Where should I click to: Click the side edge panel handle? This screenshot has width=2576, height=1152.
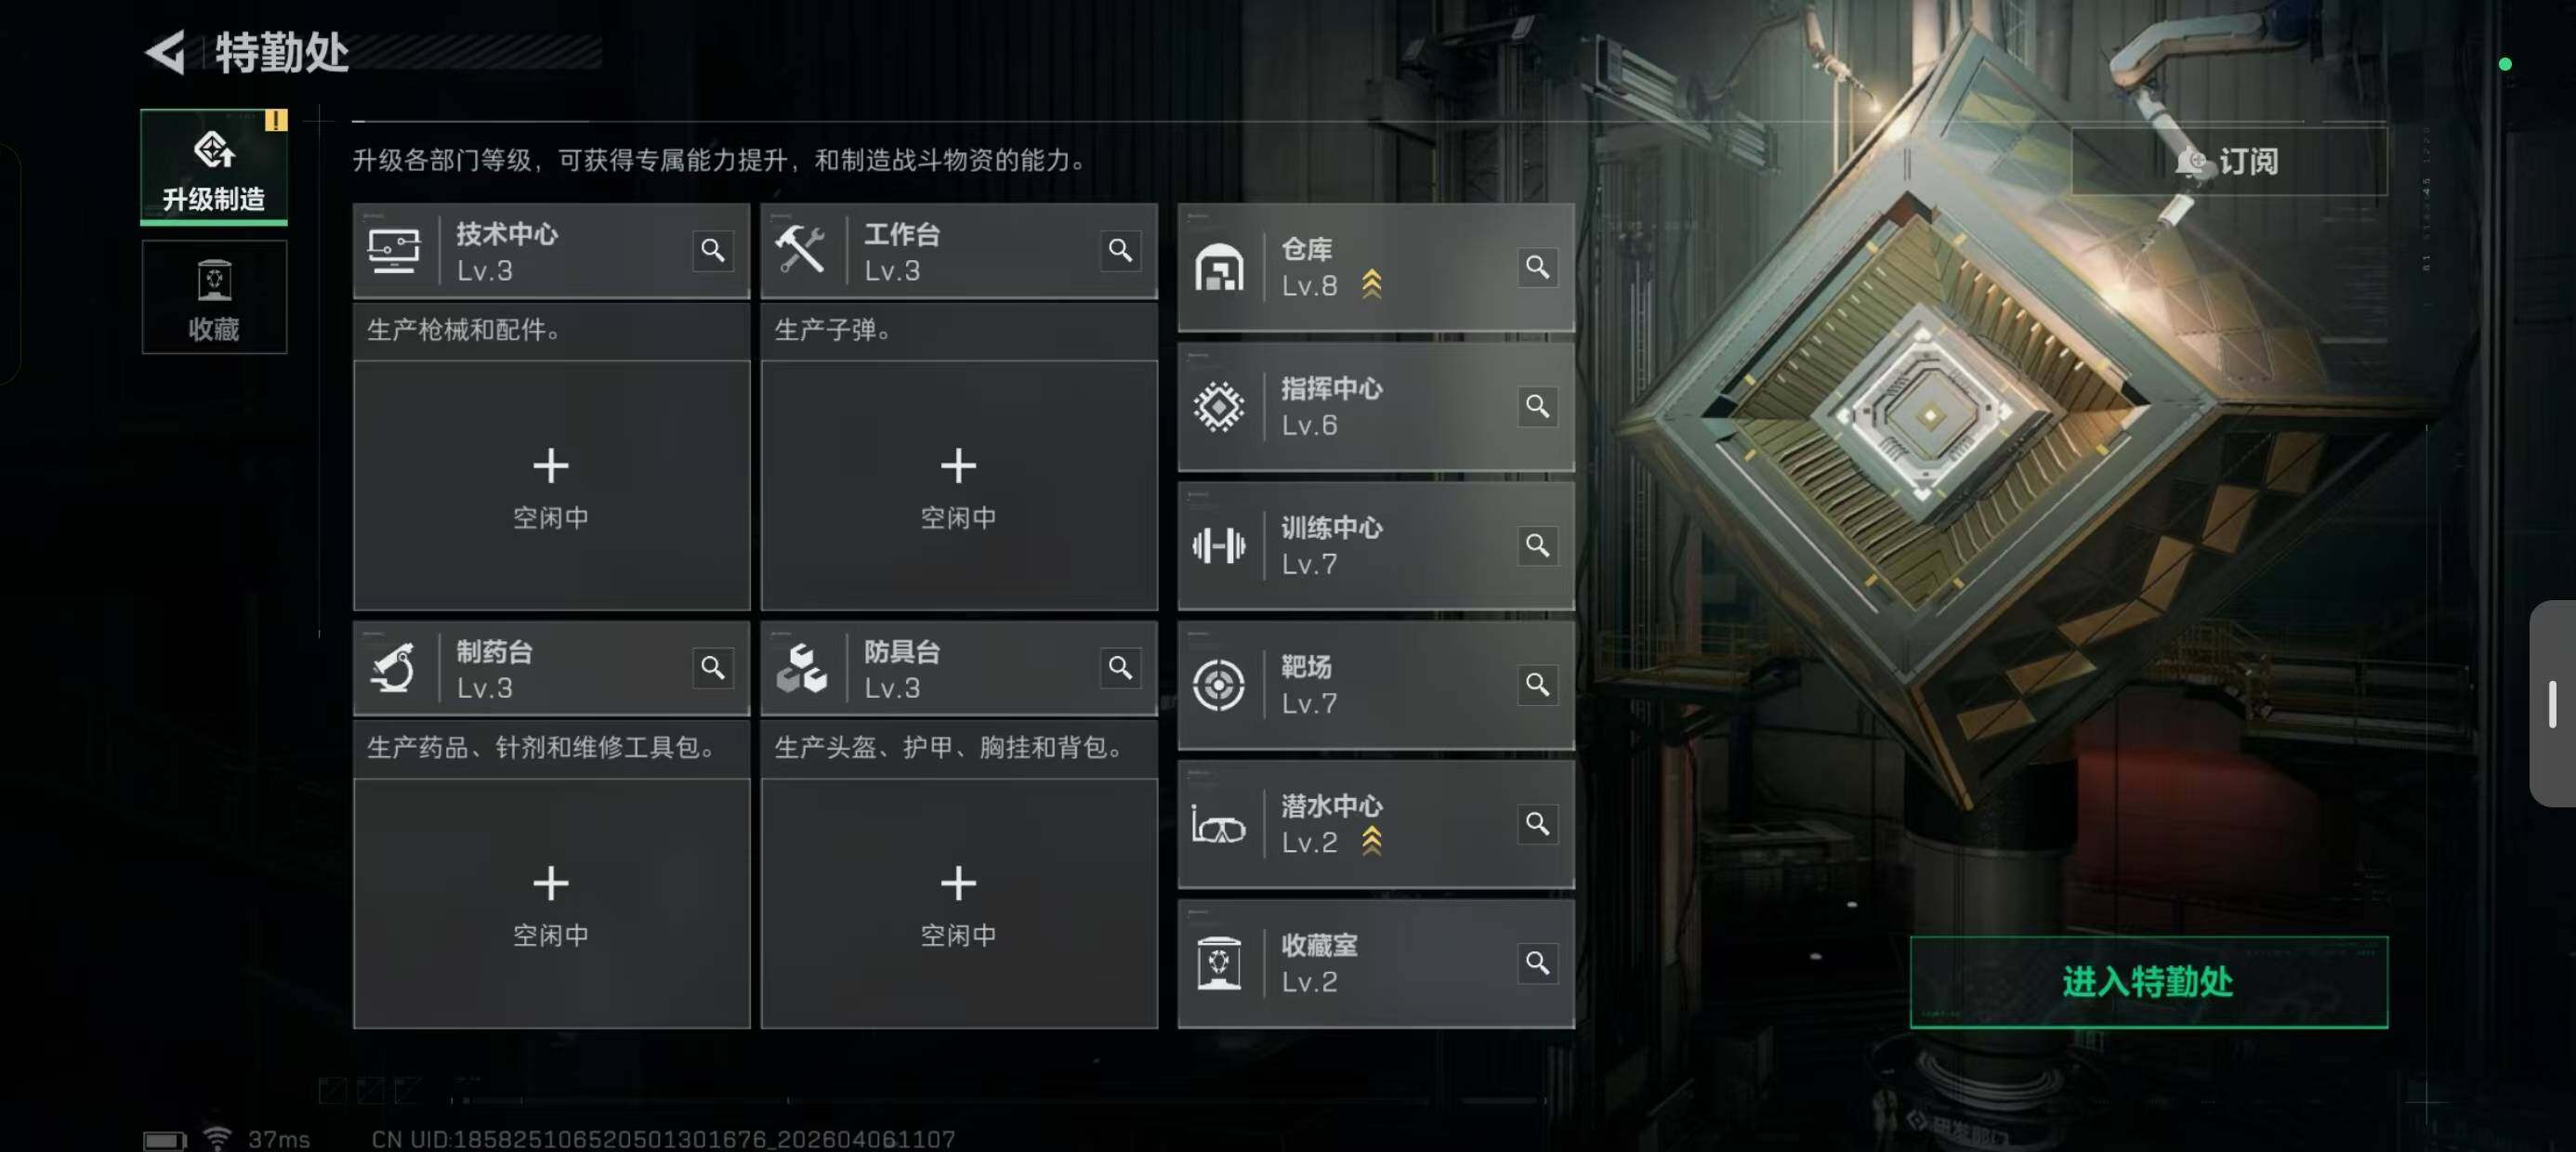[2553, 703]
